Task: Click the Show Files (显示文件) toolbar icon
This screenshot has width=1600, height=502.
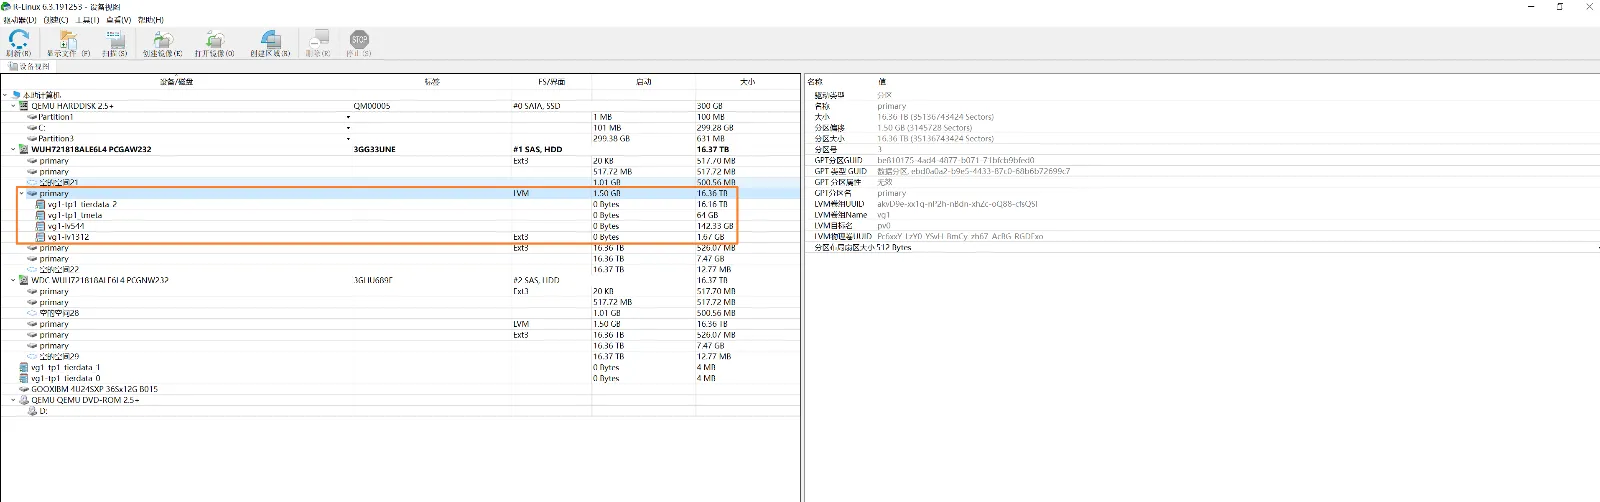Action: pos(68,41)
